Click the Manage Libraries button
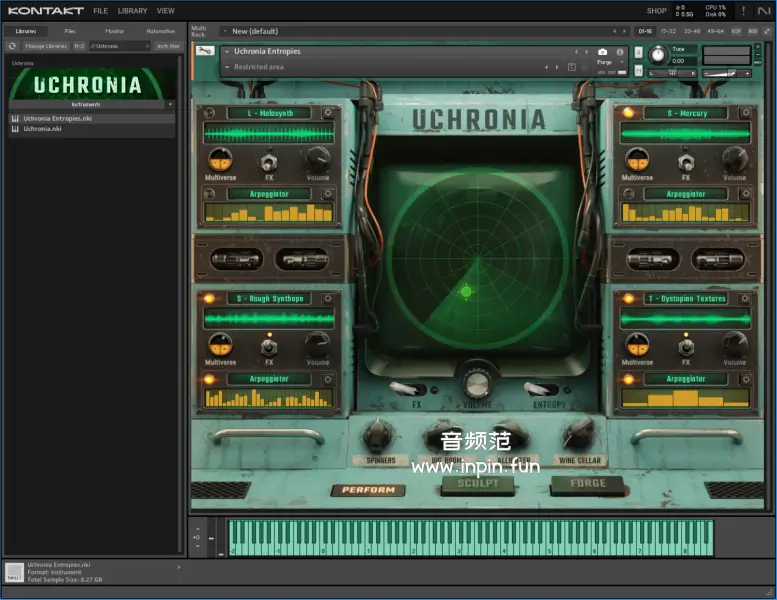Viewport: 777px width, 600px height. pos(46,46)
